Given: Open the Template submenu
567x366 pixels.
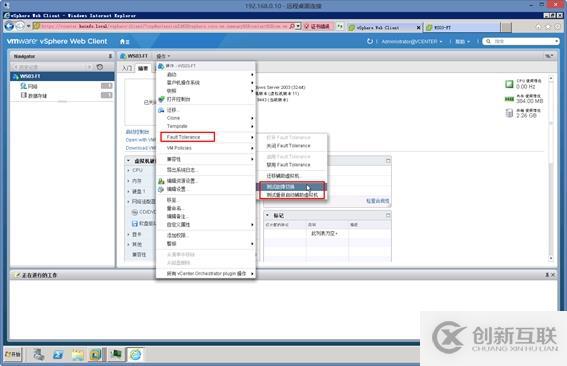Looking at the screenshot, I should click(x=206, y=126).
